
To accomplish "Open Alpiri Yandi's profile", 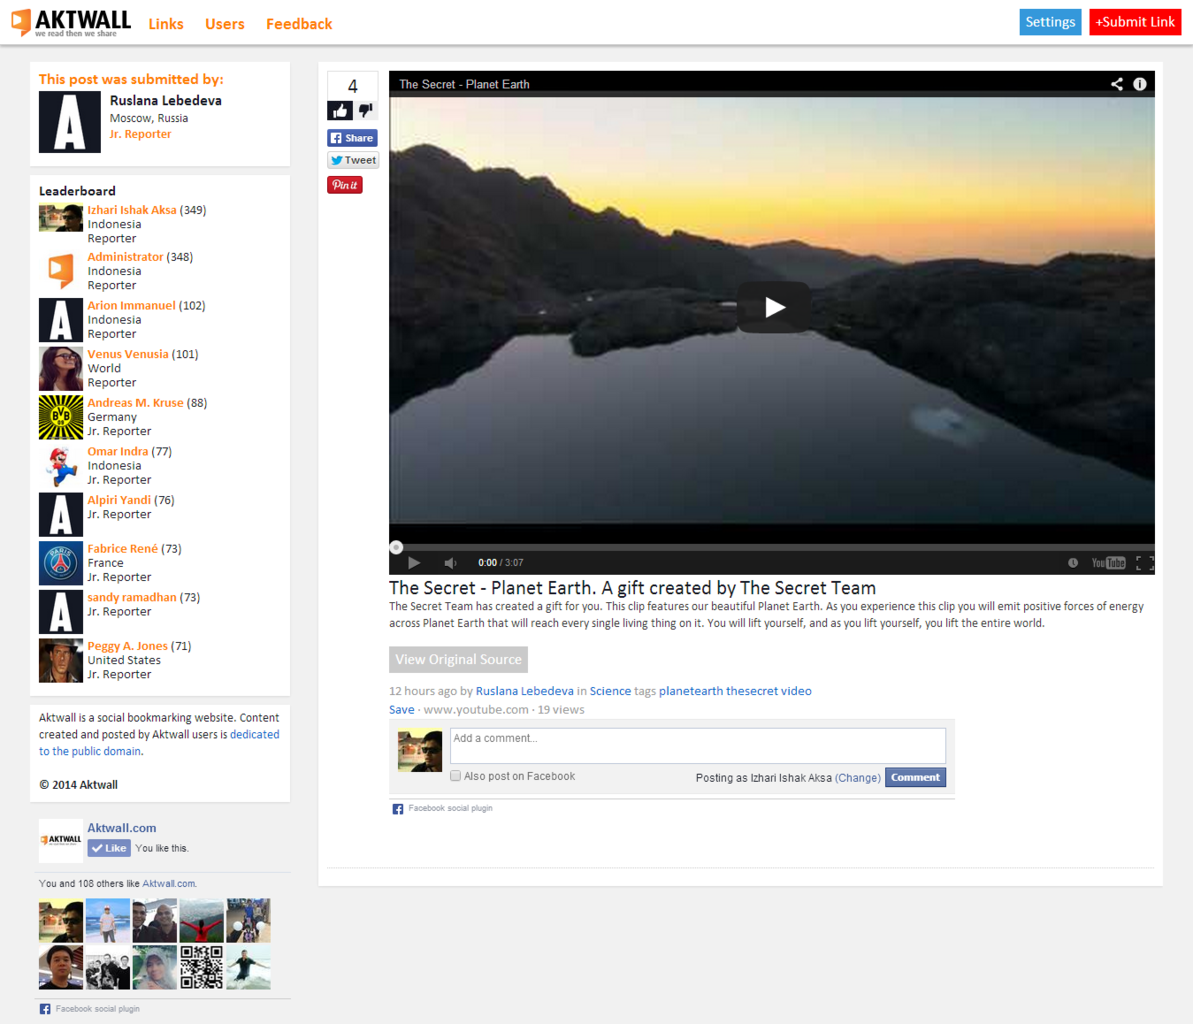I will point(119,501).
